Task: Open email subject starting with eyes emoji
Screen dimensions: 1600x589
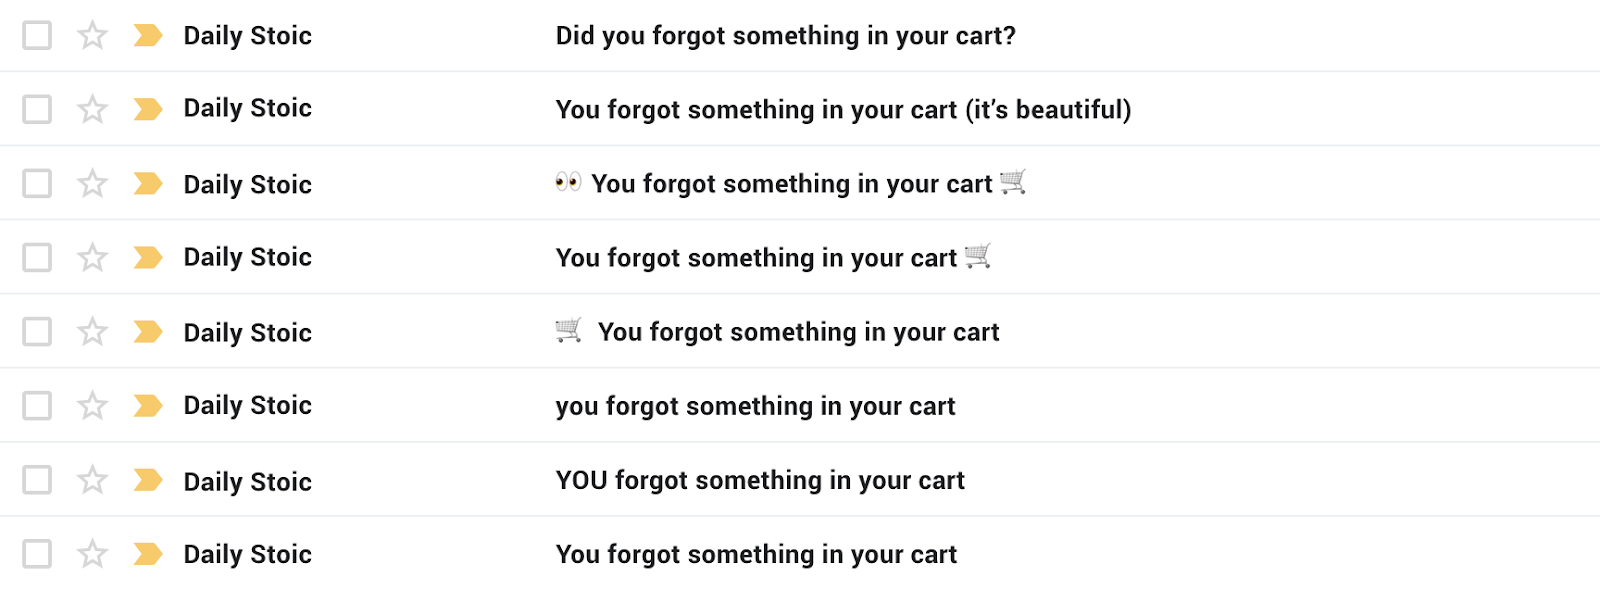Action: point(791,183)
